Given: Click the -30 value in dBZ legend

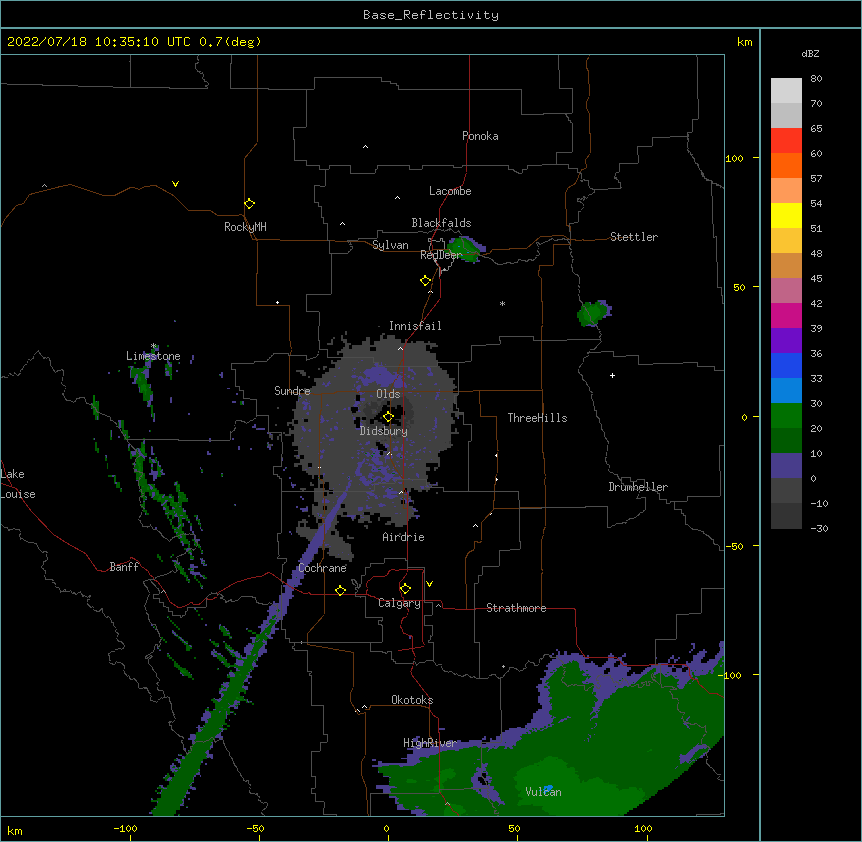Looking at the screenshot, I should click(819, 528).
